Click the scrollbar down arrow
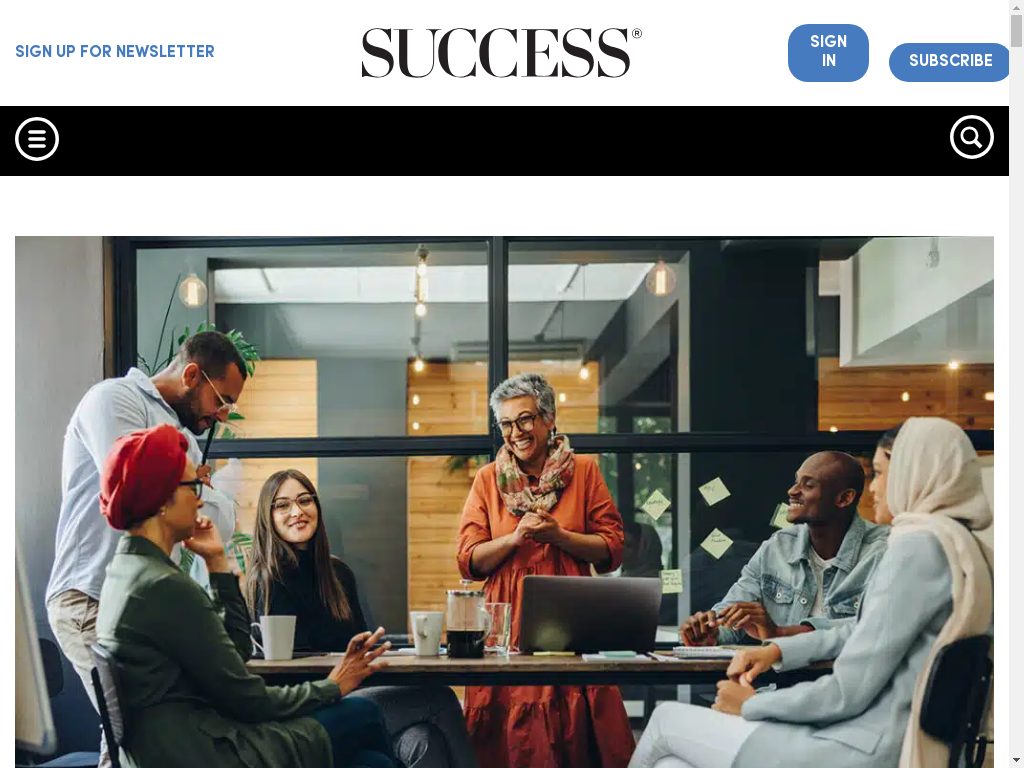1024x768 pixels. [x=1016, y=761]
